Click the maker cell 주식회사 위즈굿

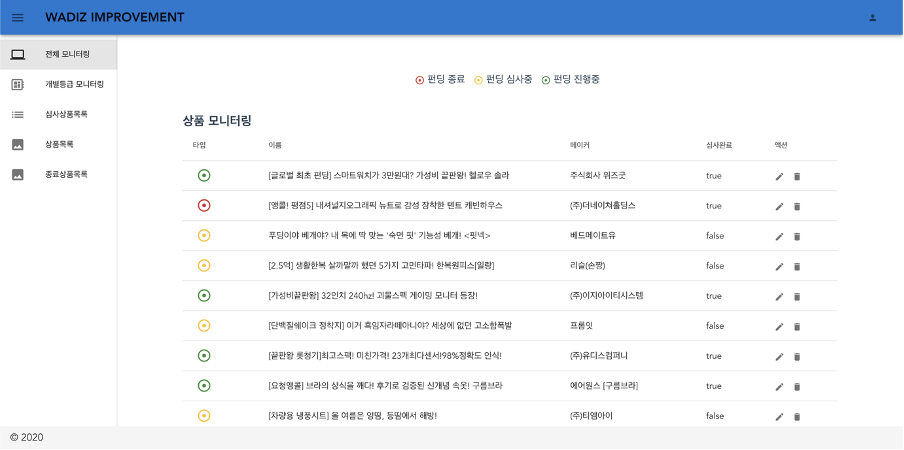pyautogui.click(x=597, y=176)
